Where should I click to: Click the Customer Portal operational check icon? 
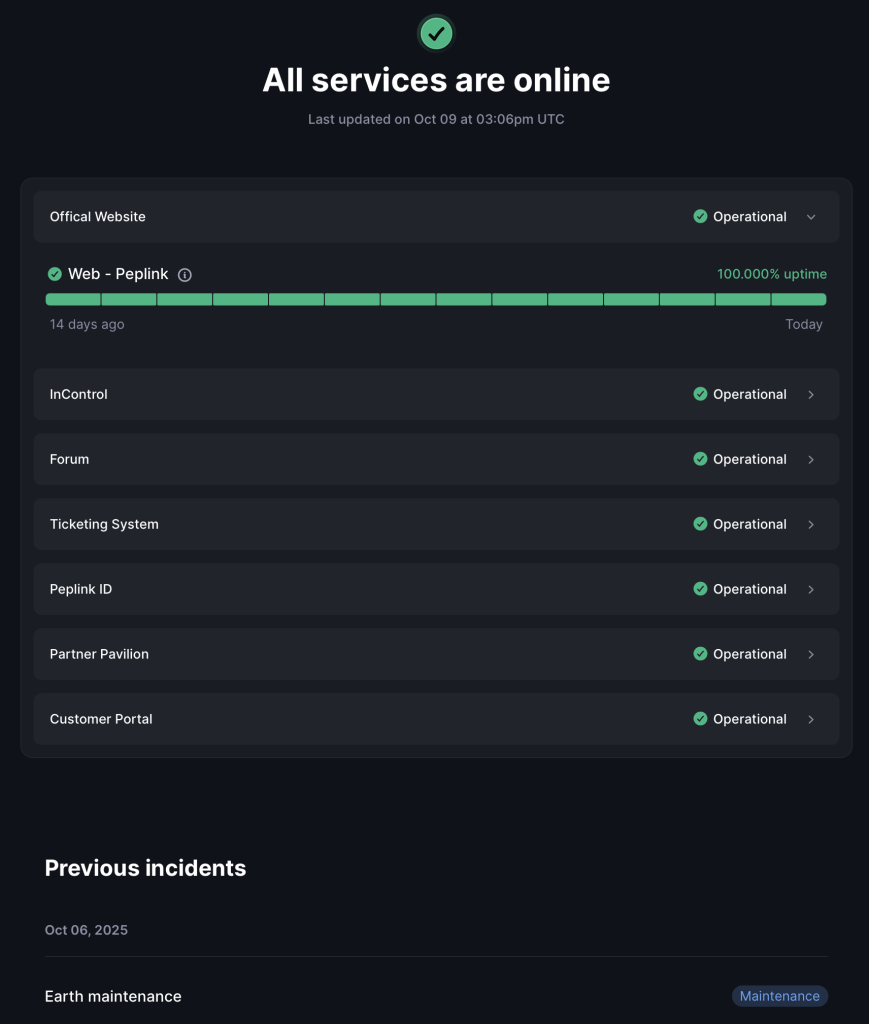[x=700, y=719]
